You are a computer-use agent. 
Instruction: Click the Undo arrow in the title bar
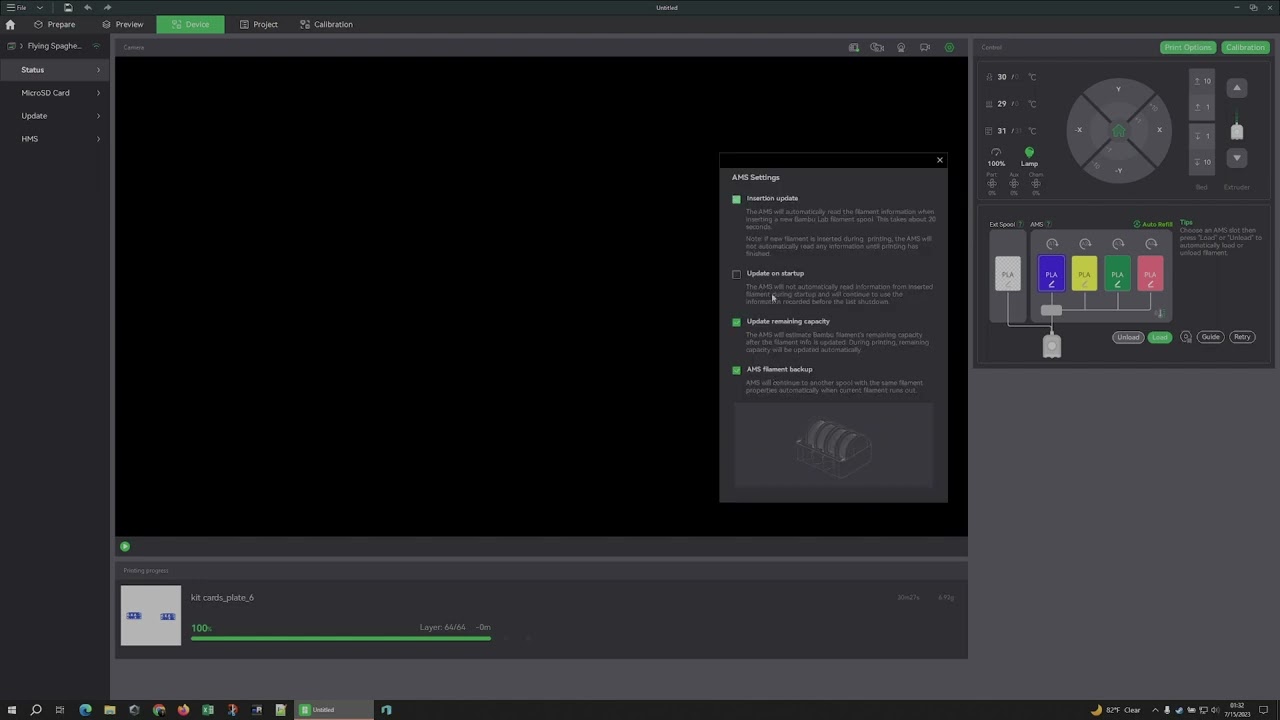coord(88,7)
